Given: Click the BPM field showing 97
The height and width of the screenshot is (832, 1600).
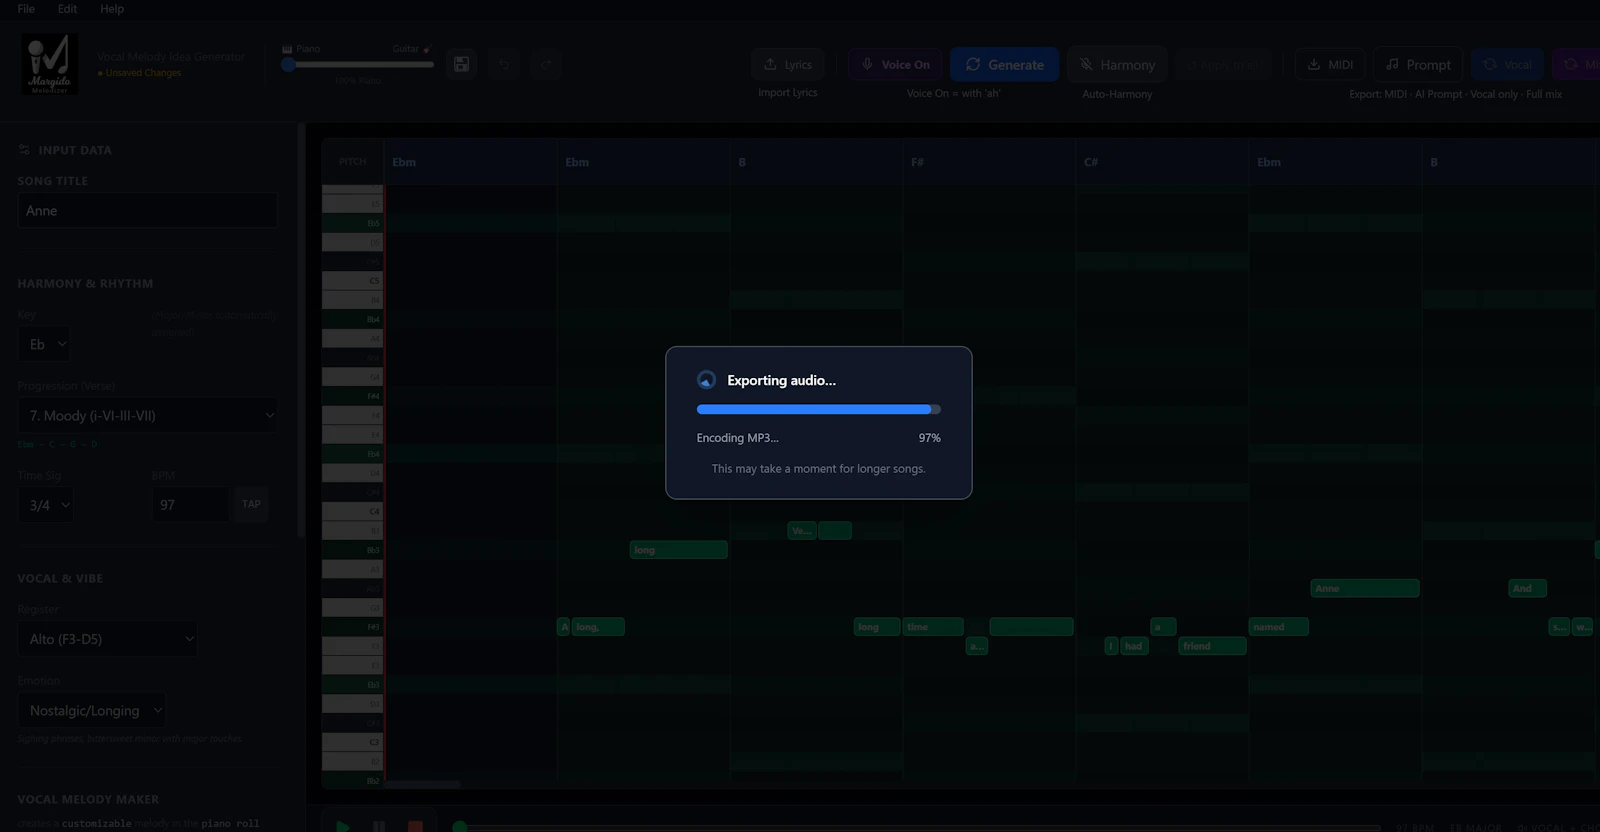Looking at the screenshot, I should pyautogui.click(x=191, y=505).
